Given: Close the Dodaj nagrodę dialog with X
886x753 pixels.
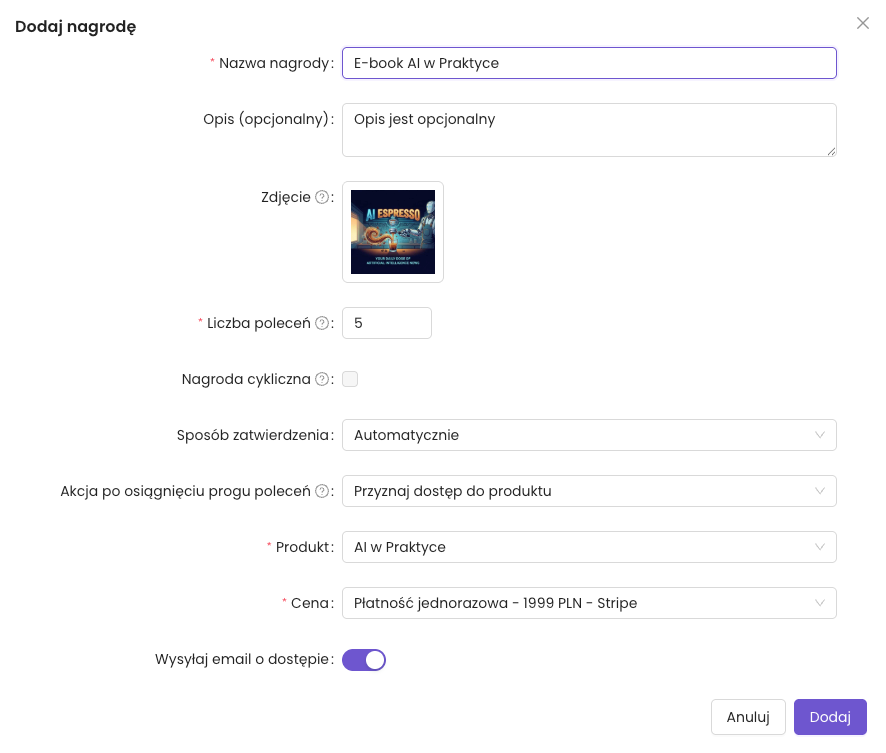Looking at the screenshot, I should tap(862, 23).
